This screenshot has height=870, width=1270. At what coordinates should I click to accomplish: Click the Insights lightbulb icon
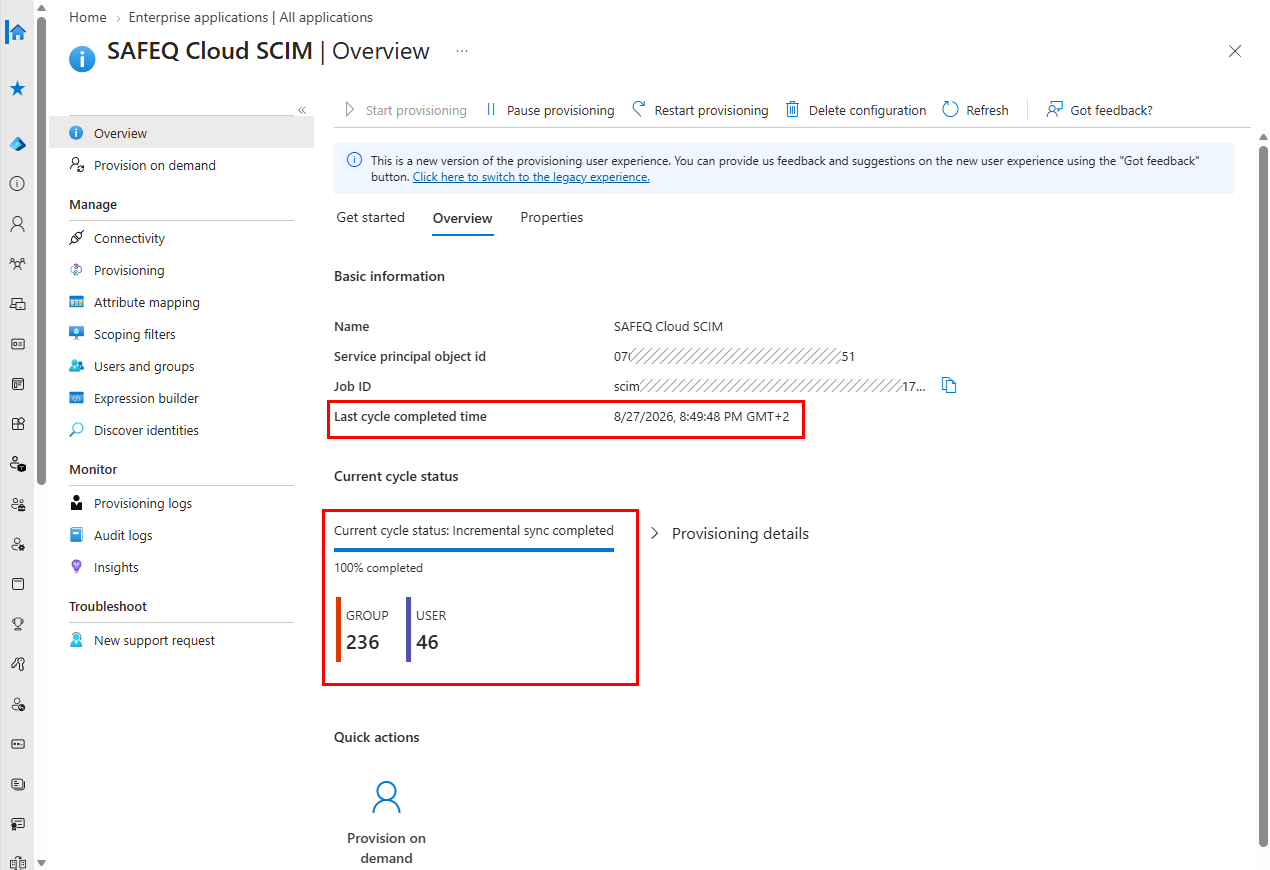tap(76, 567)
